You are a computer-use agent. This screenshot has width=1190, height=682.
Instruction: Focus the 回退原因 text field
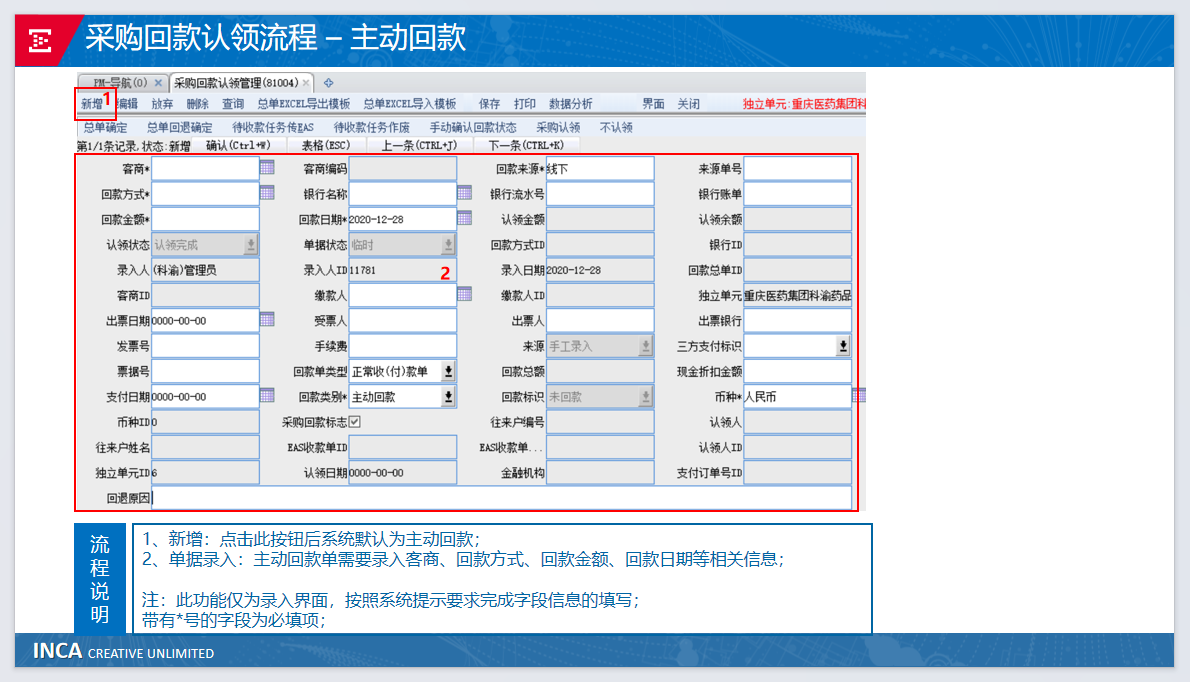point(501,498)
